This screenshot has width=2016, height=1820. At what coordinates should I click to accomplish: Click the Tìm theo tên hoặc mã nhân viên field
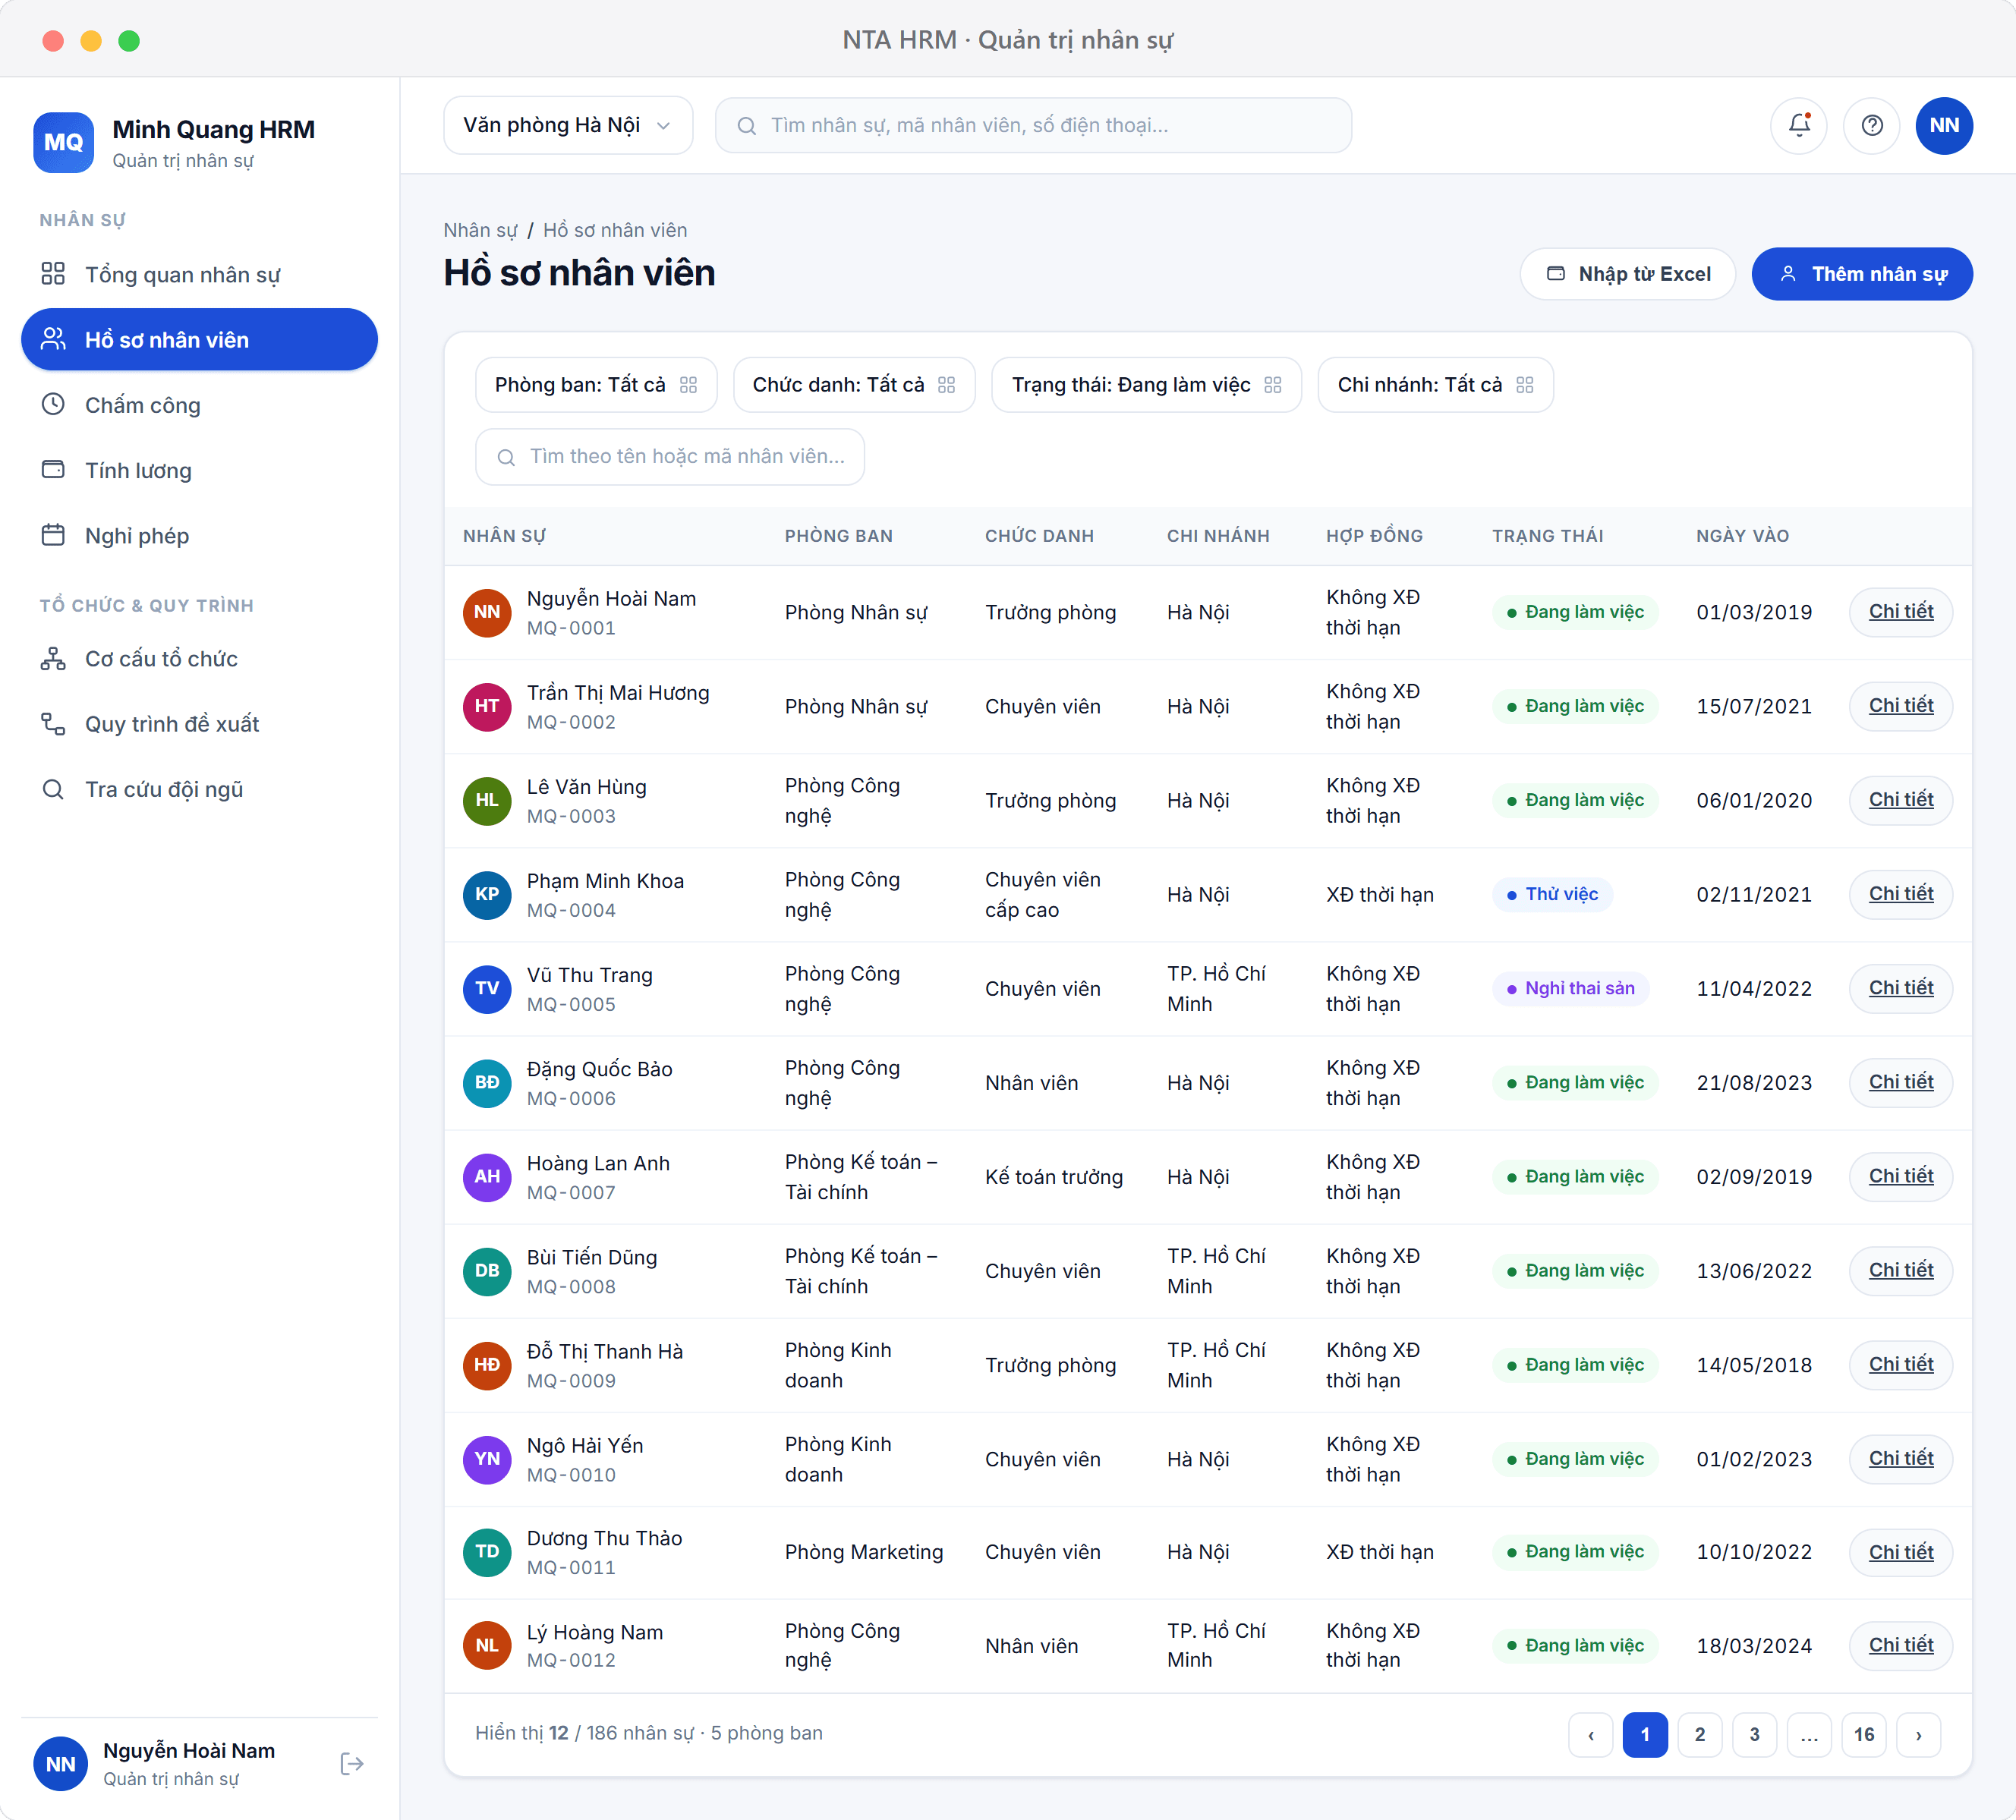point(669,457)
